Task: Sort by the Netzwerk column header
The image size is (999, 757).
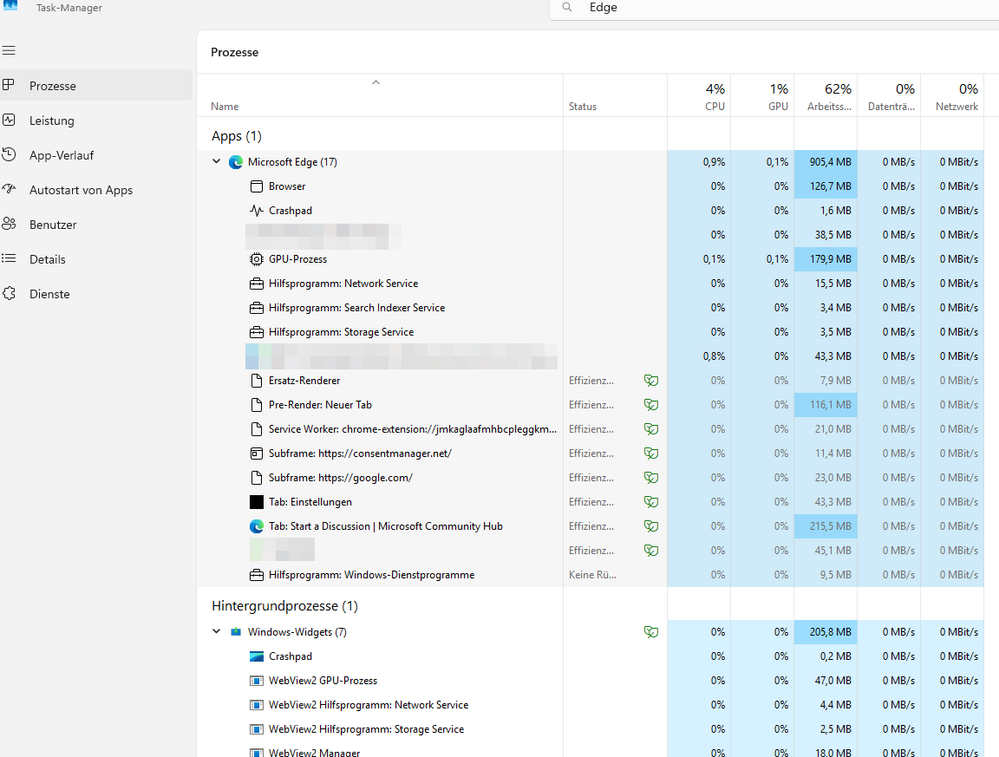Action: (952, 96)
